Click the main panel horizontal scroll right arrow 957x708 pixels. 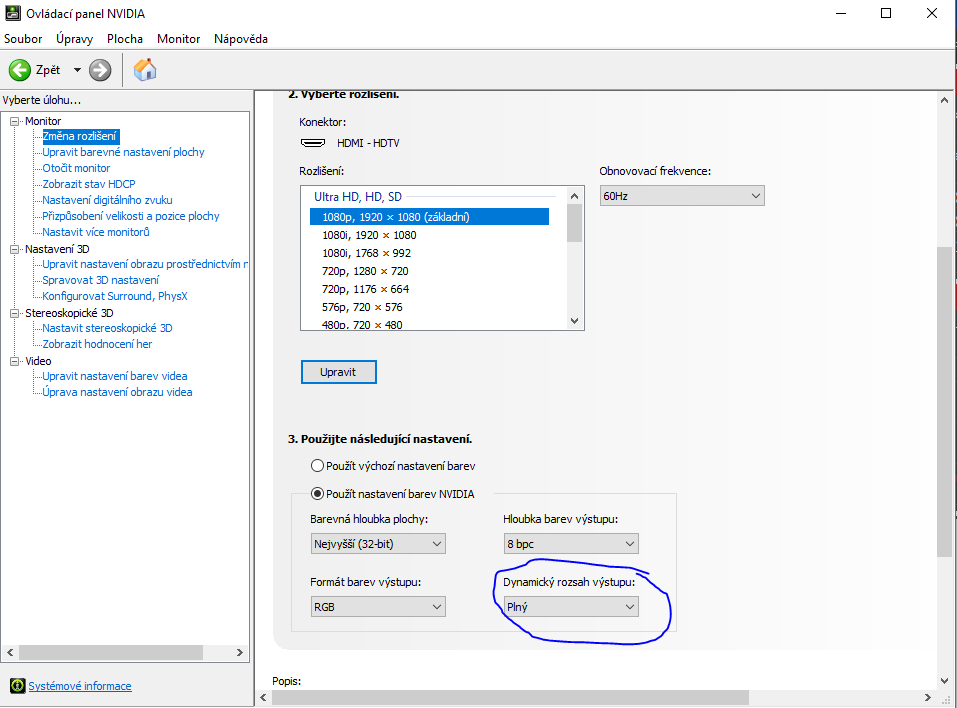pos(928,697)
